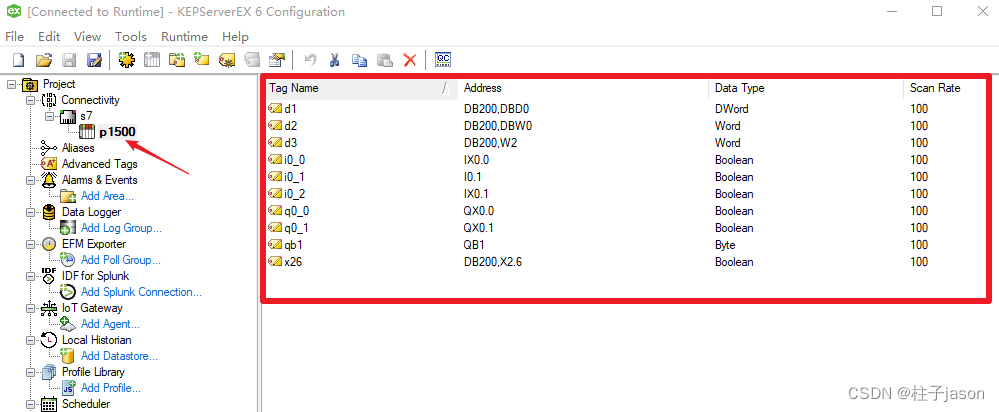Open the Tools menu

131,37
